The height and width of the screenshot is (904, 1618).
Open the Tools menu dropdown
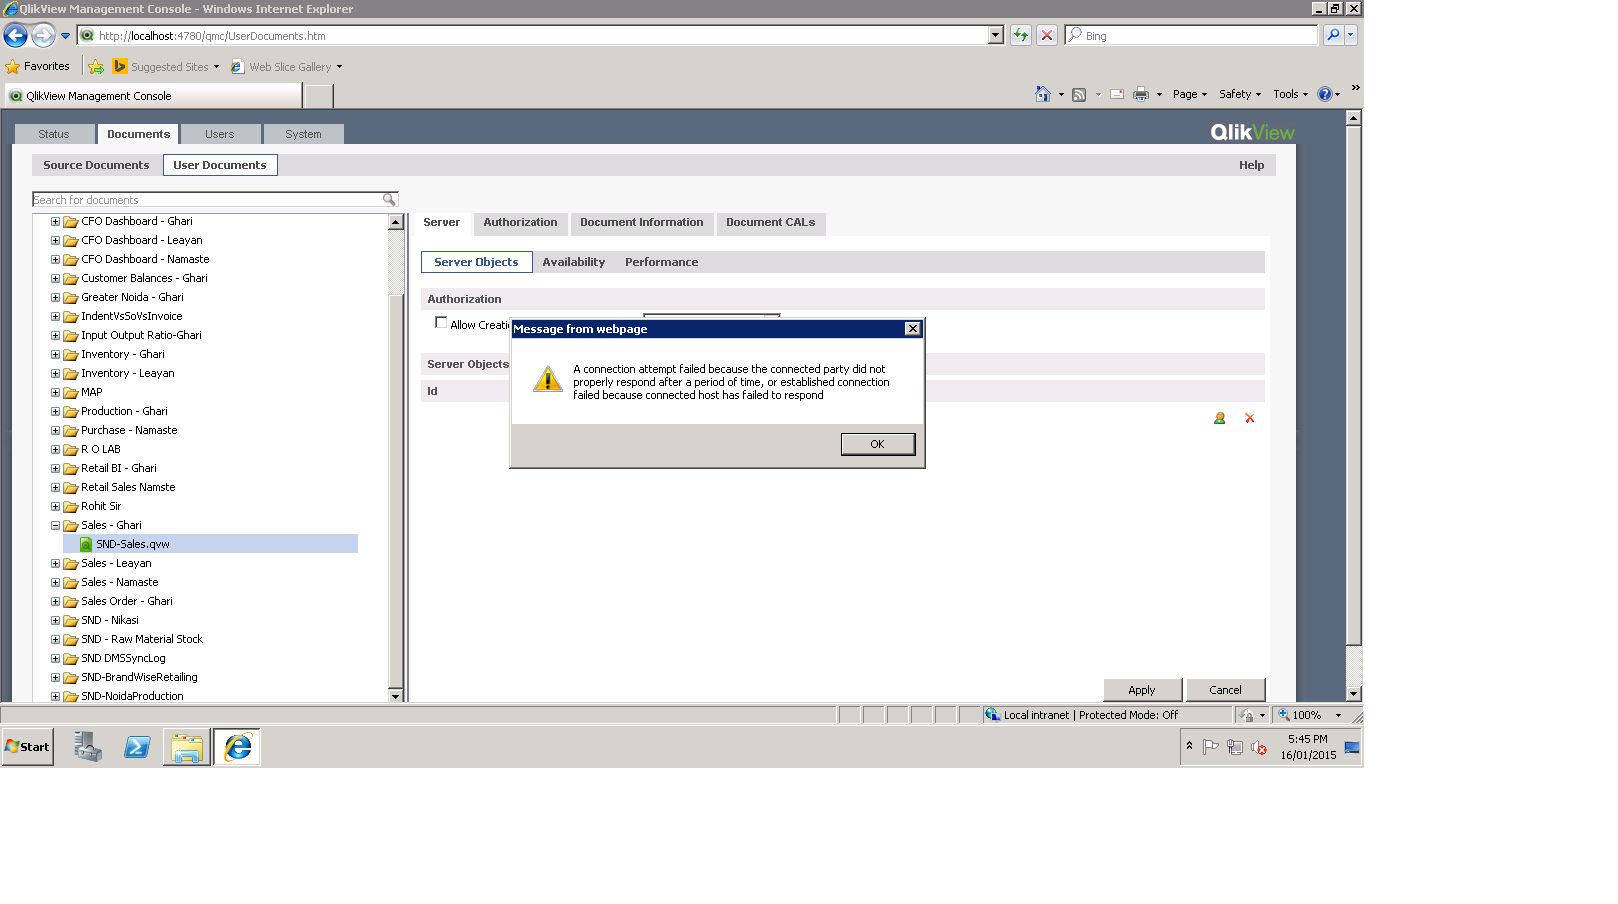[1290, 94]
